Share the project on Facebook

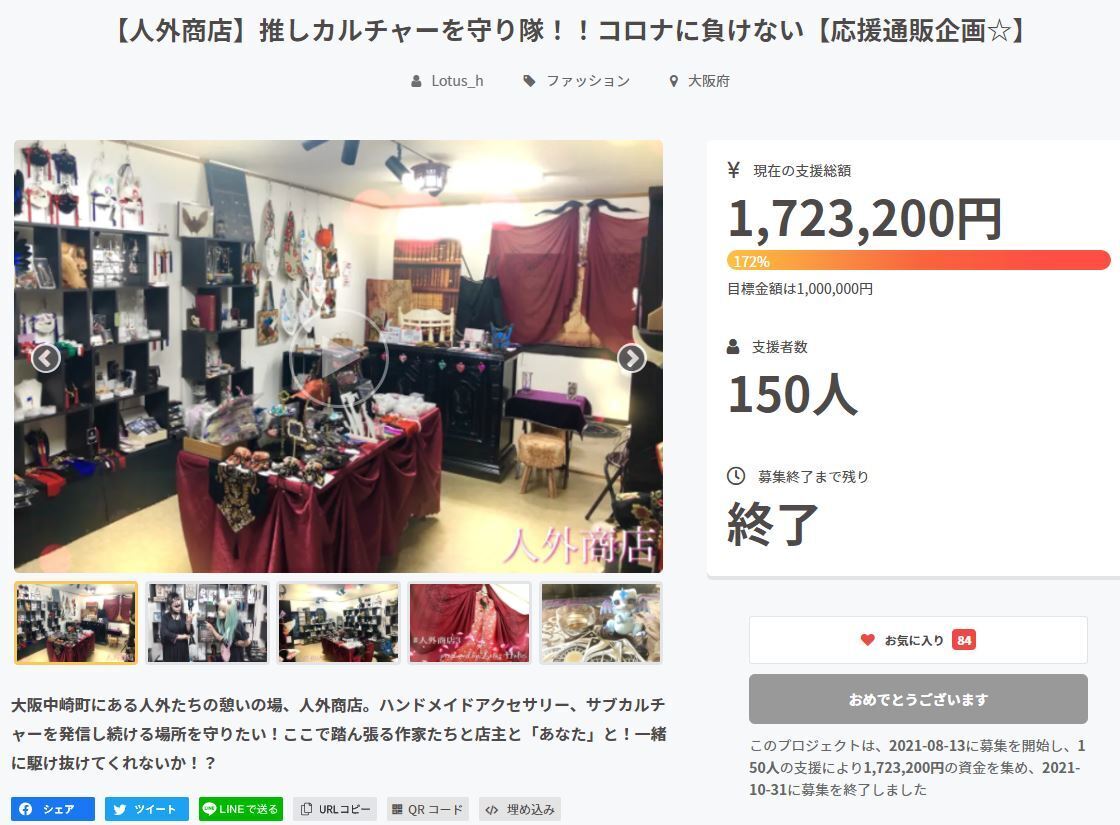(53, 809)
